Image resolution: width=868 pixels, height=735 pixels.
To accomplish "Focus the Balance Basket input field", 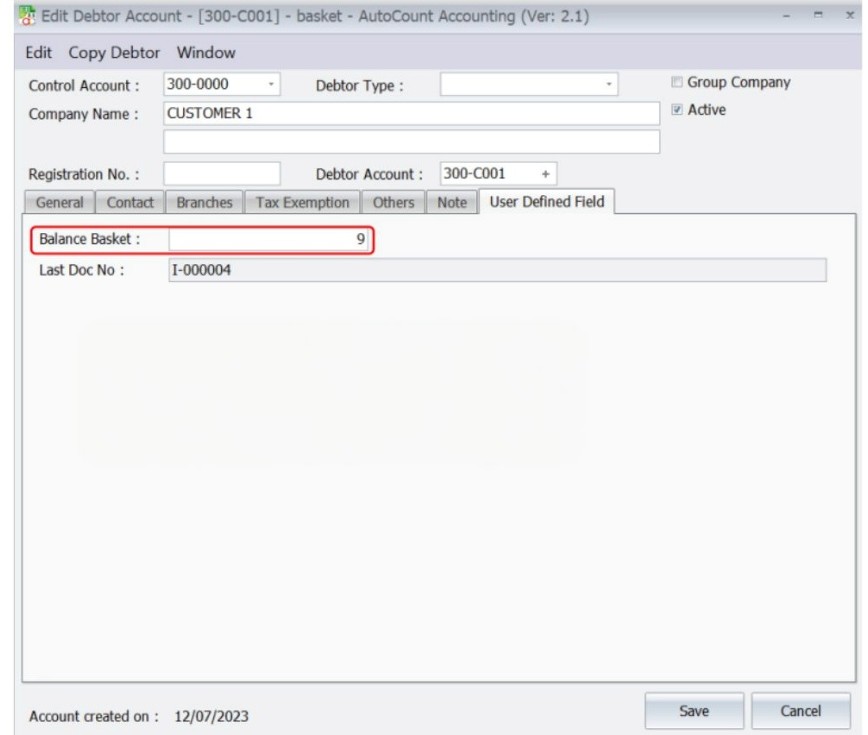I will pyautogui.click(x=270, y=240).
